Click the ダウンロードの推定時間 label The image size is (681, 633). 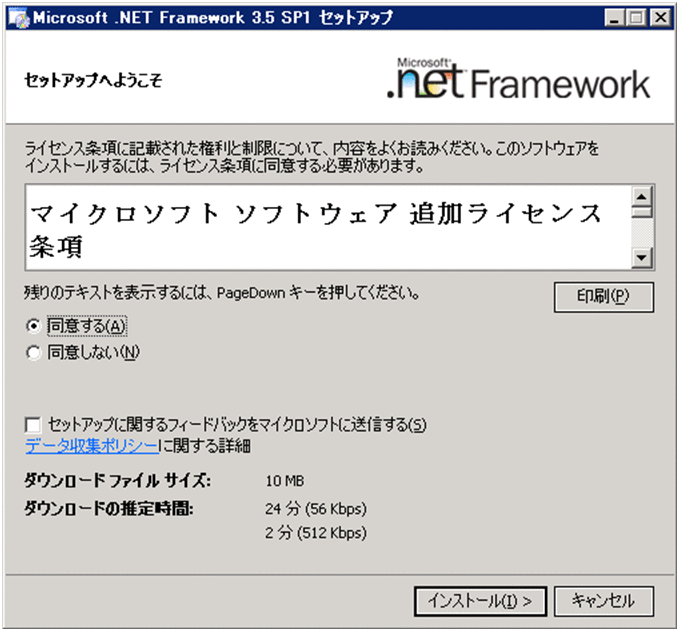pos(109,508)
